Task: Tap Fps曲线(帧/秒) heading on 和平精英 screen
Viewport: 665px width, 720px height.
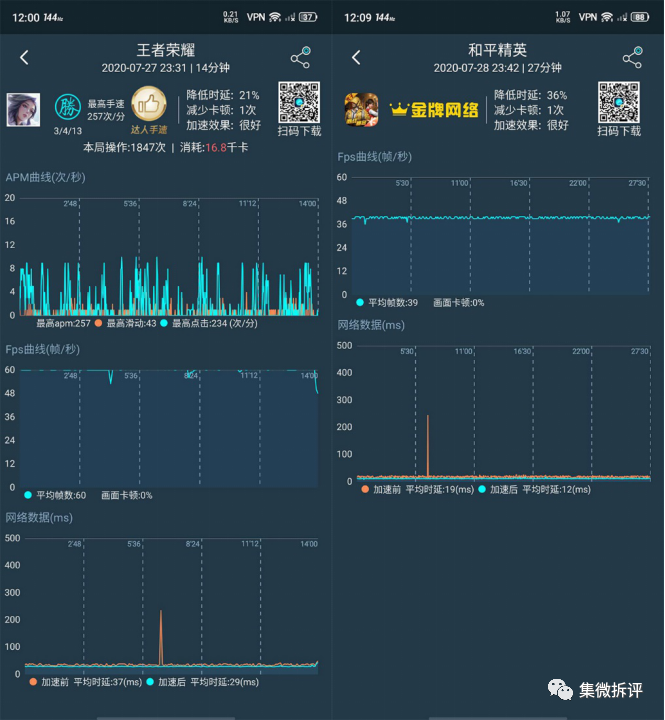Action: pos(375,157)
